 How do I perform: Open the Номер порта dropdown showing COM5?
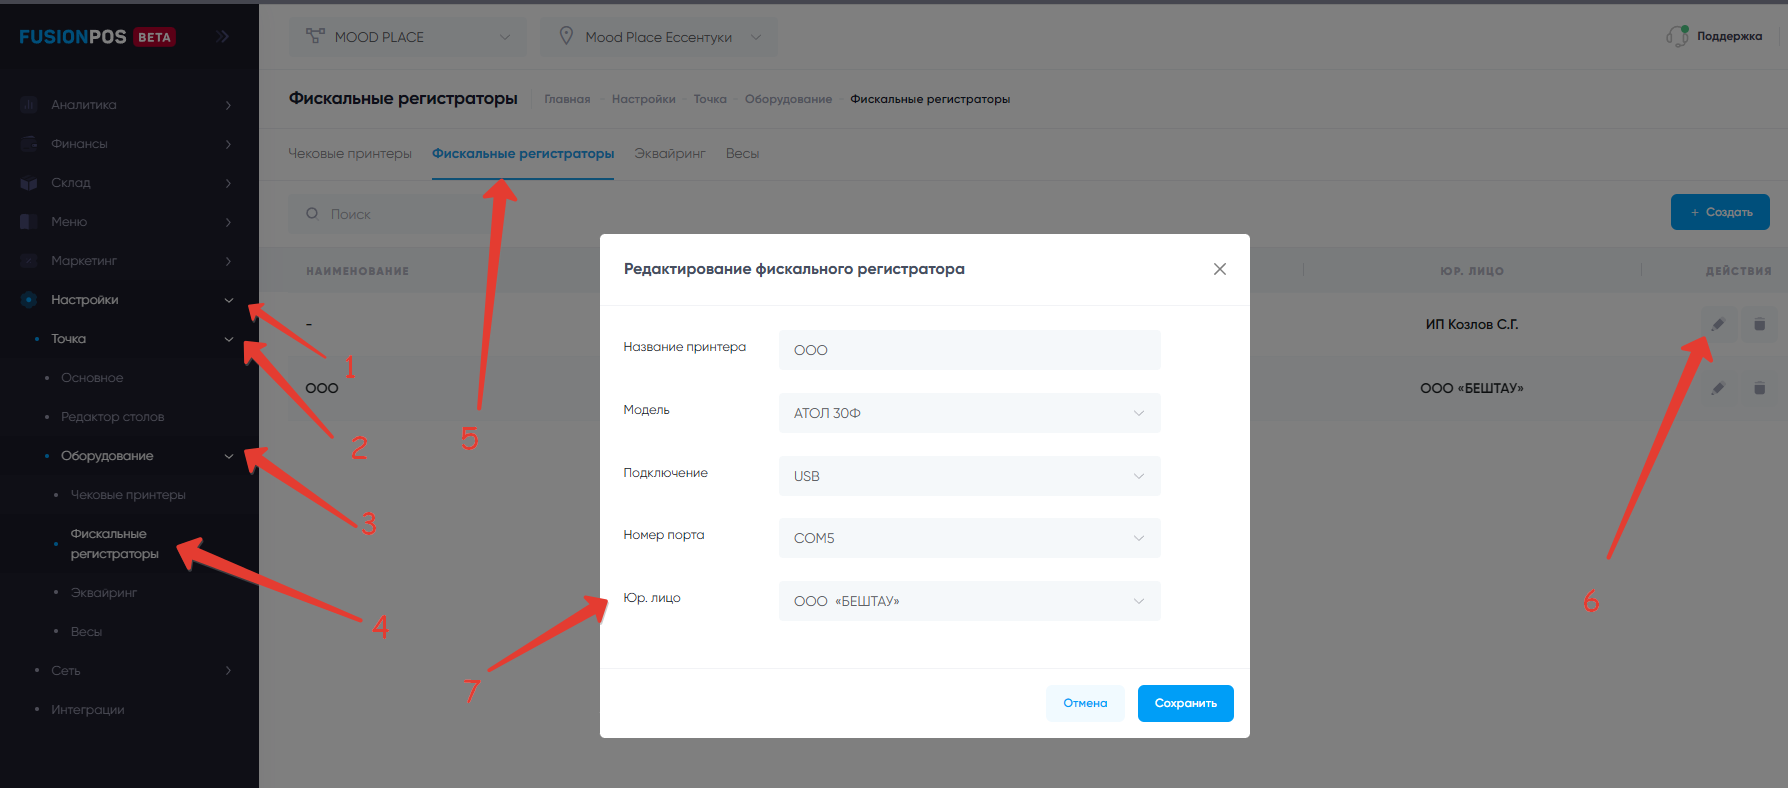[969, 538]
